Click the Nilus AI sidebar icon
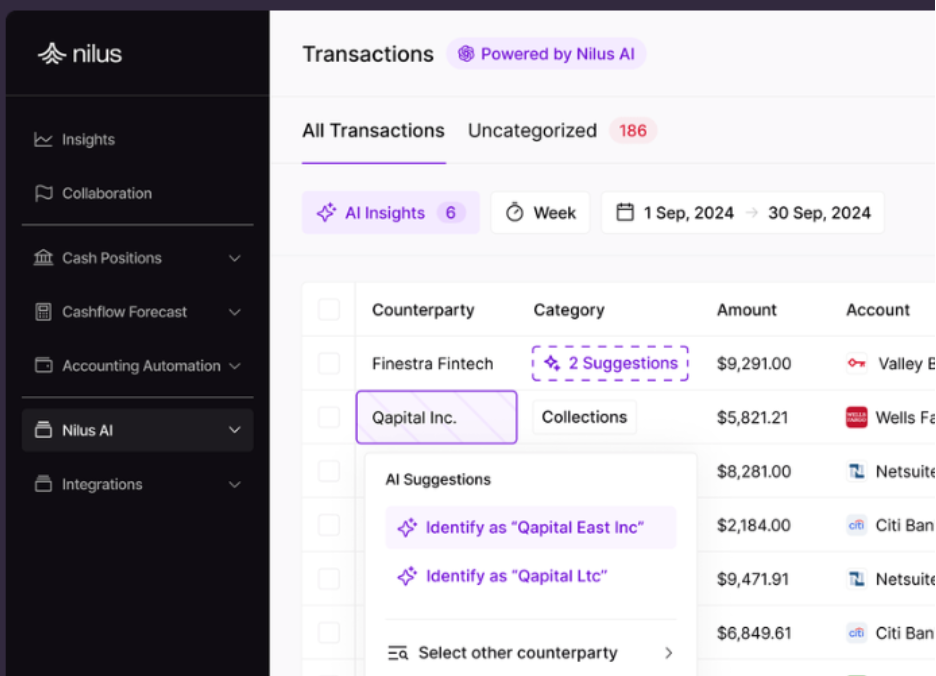936x676 pixels. click(x=43, y=430)
